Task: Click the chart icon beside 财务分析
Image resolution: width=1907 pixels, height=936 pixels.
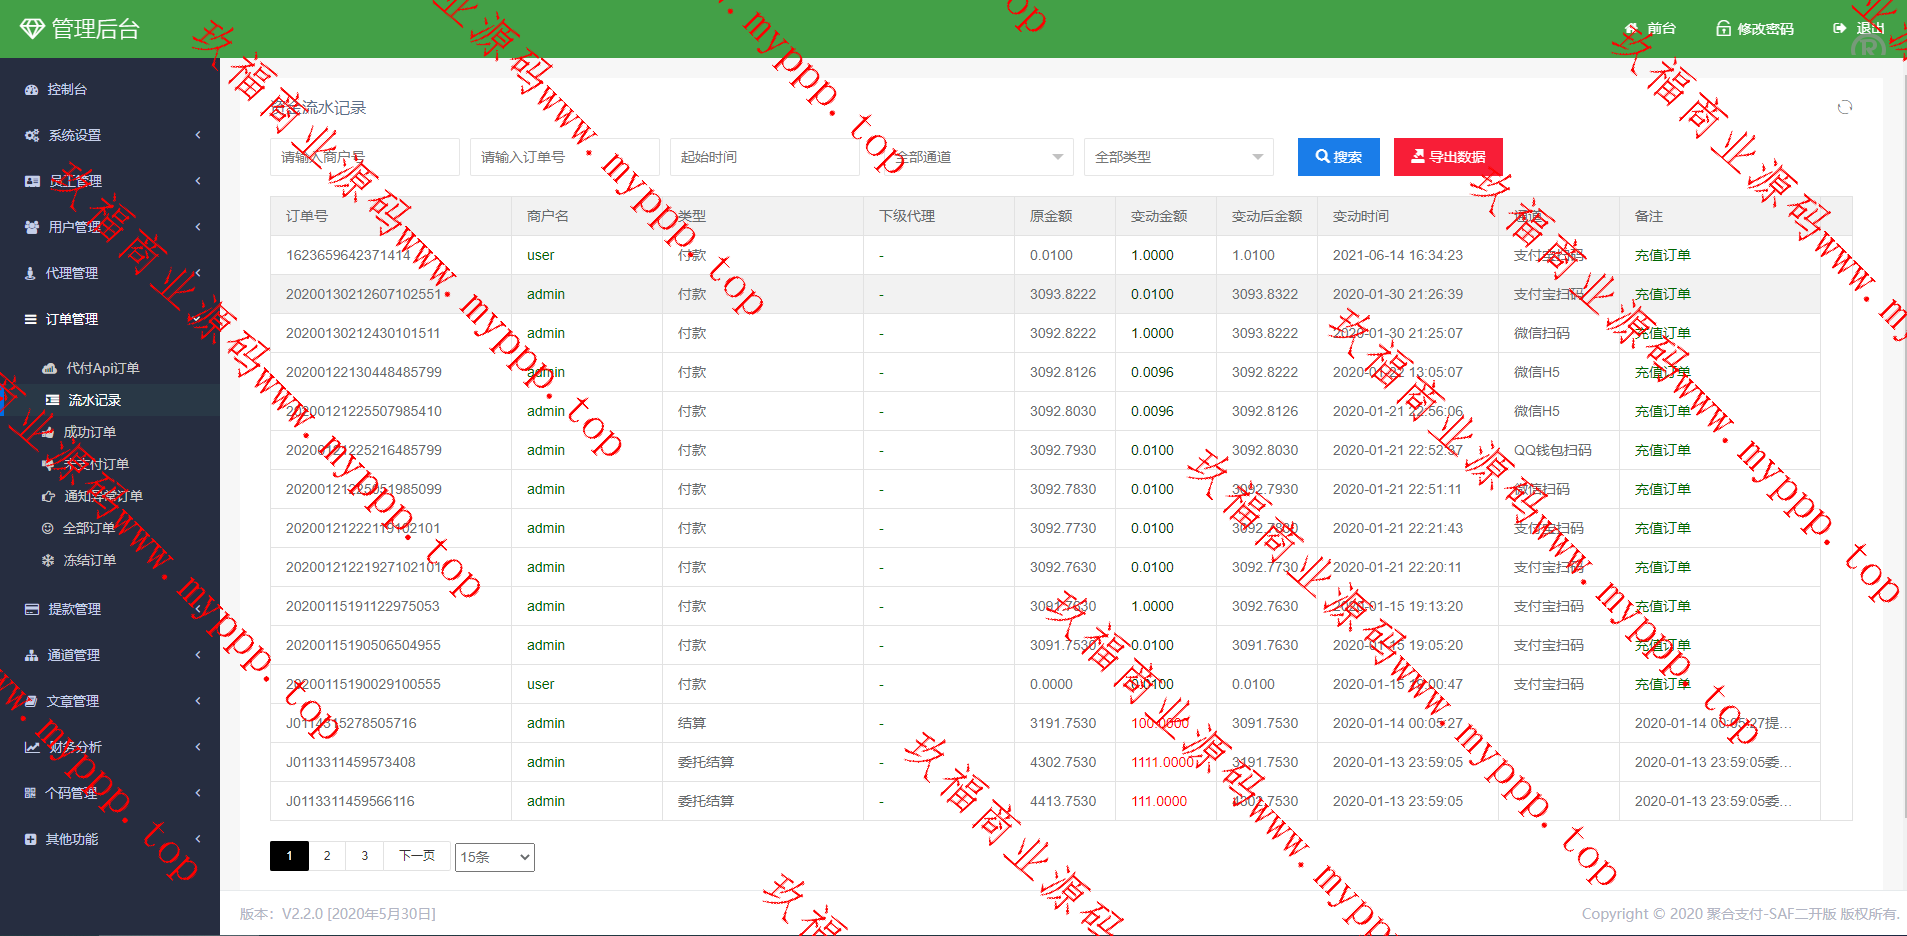Action: 32,748
